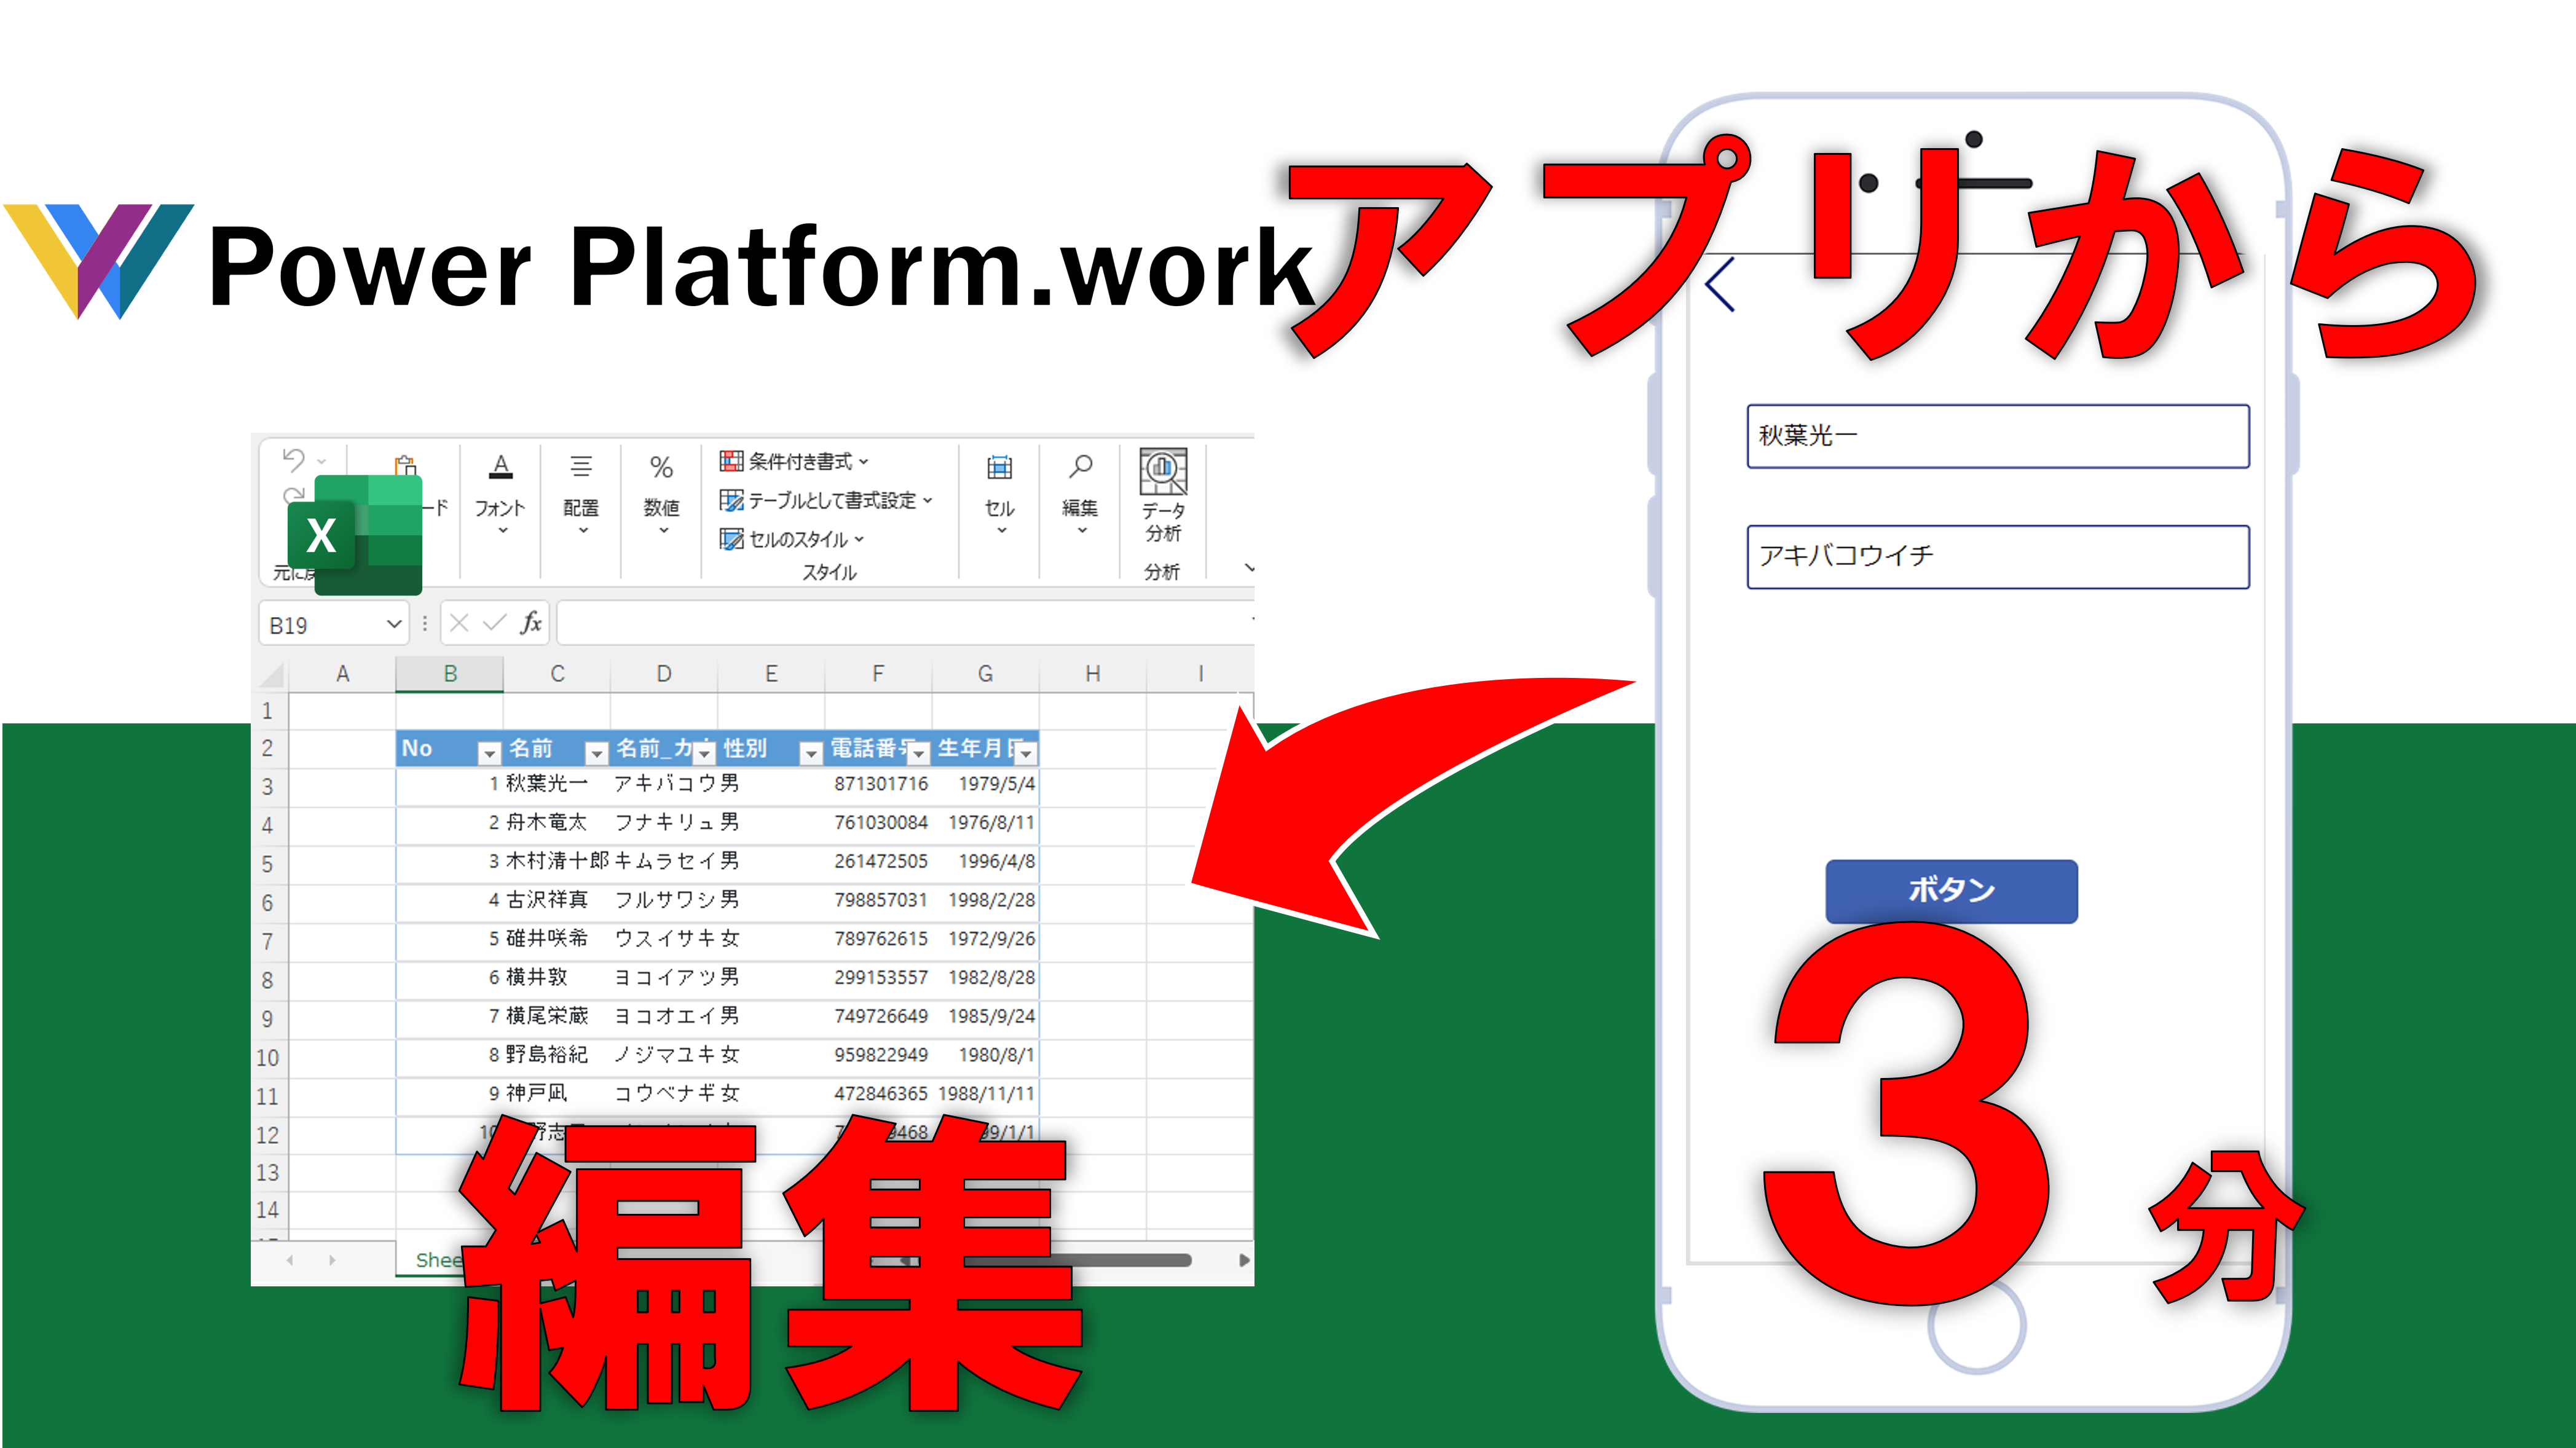This screenshot has width=2576, height=1448.
Task: Select column header D
Action: pos(664,674)
